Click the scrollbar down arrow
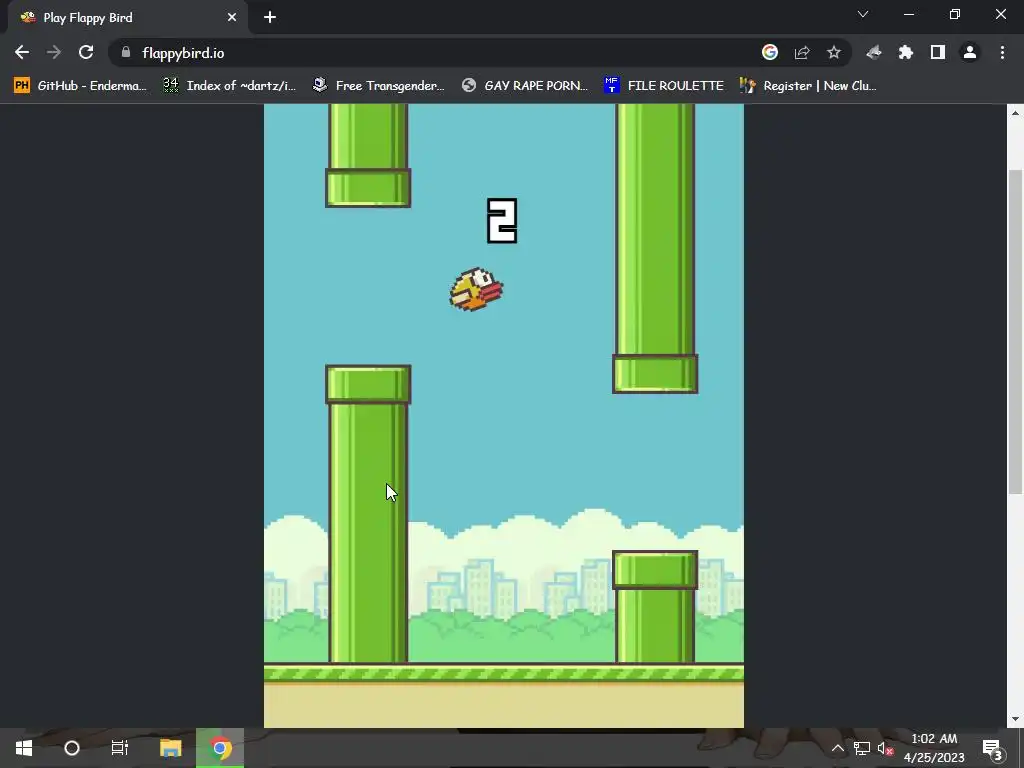1024x768 pixels. tap(1015, 719)
